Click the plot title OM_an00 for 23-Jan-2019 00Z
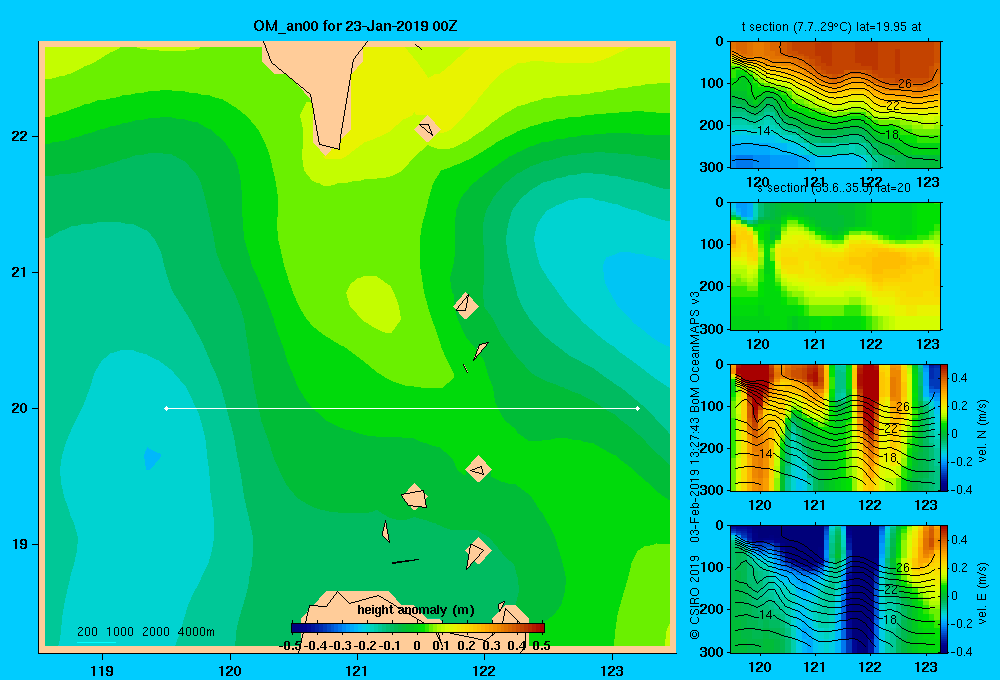The height and width of the screenshot is (680, 1000). pyautogui.click(x=355, y=26)
